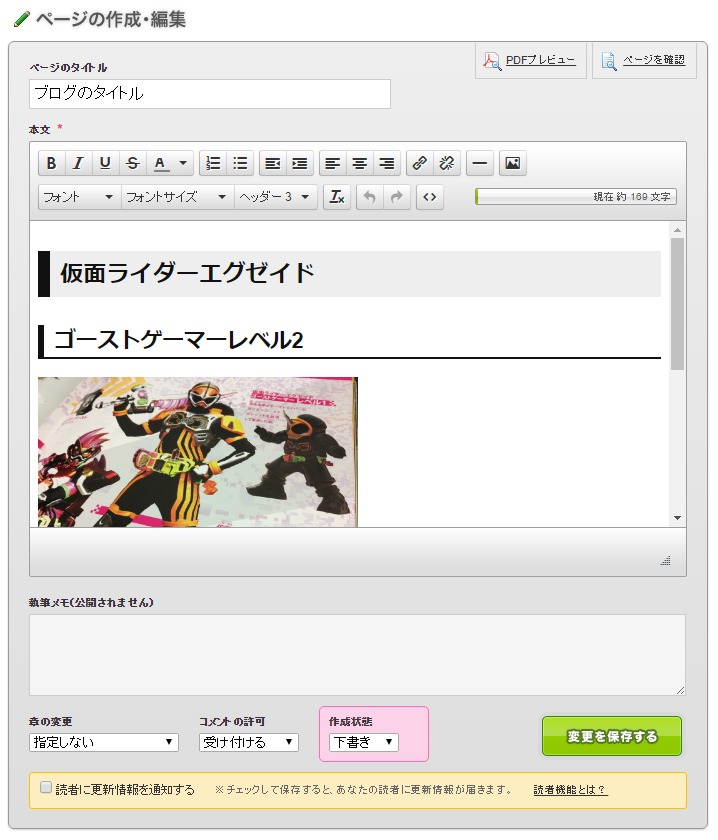Open the text color dropdown arrow
The height and width of the screenshot is (840, 718).
tap(183, 163)
